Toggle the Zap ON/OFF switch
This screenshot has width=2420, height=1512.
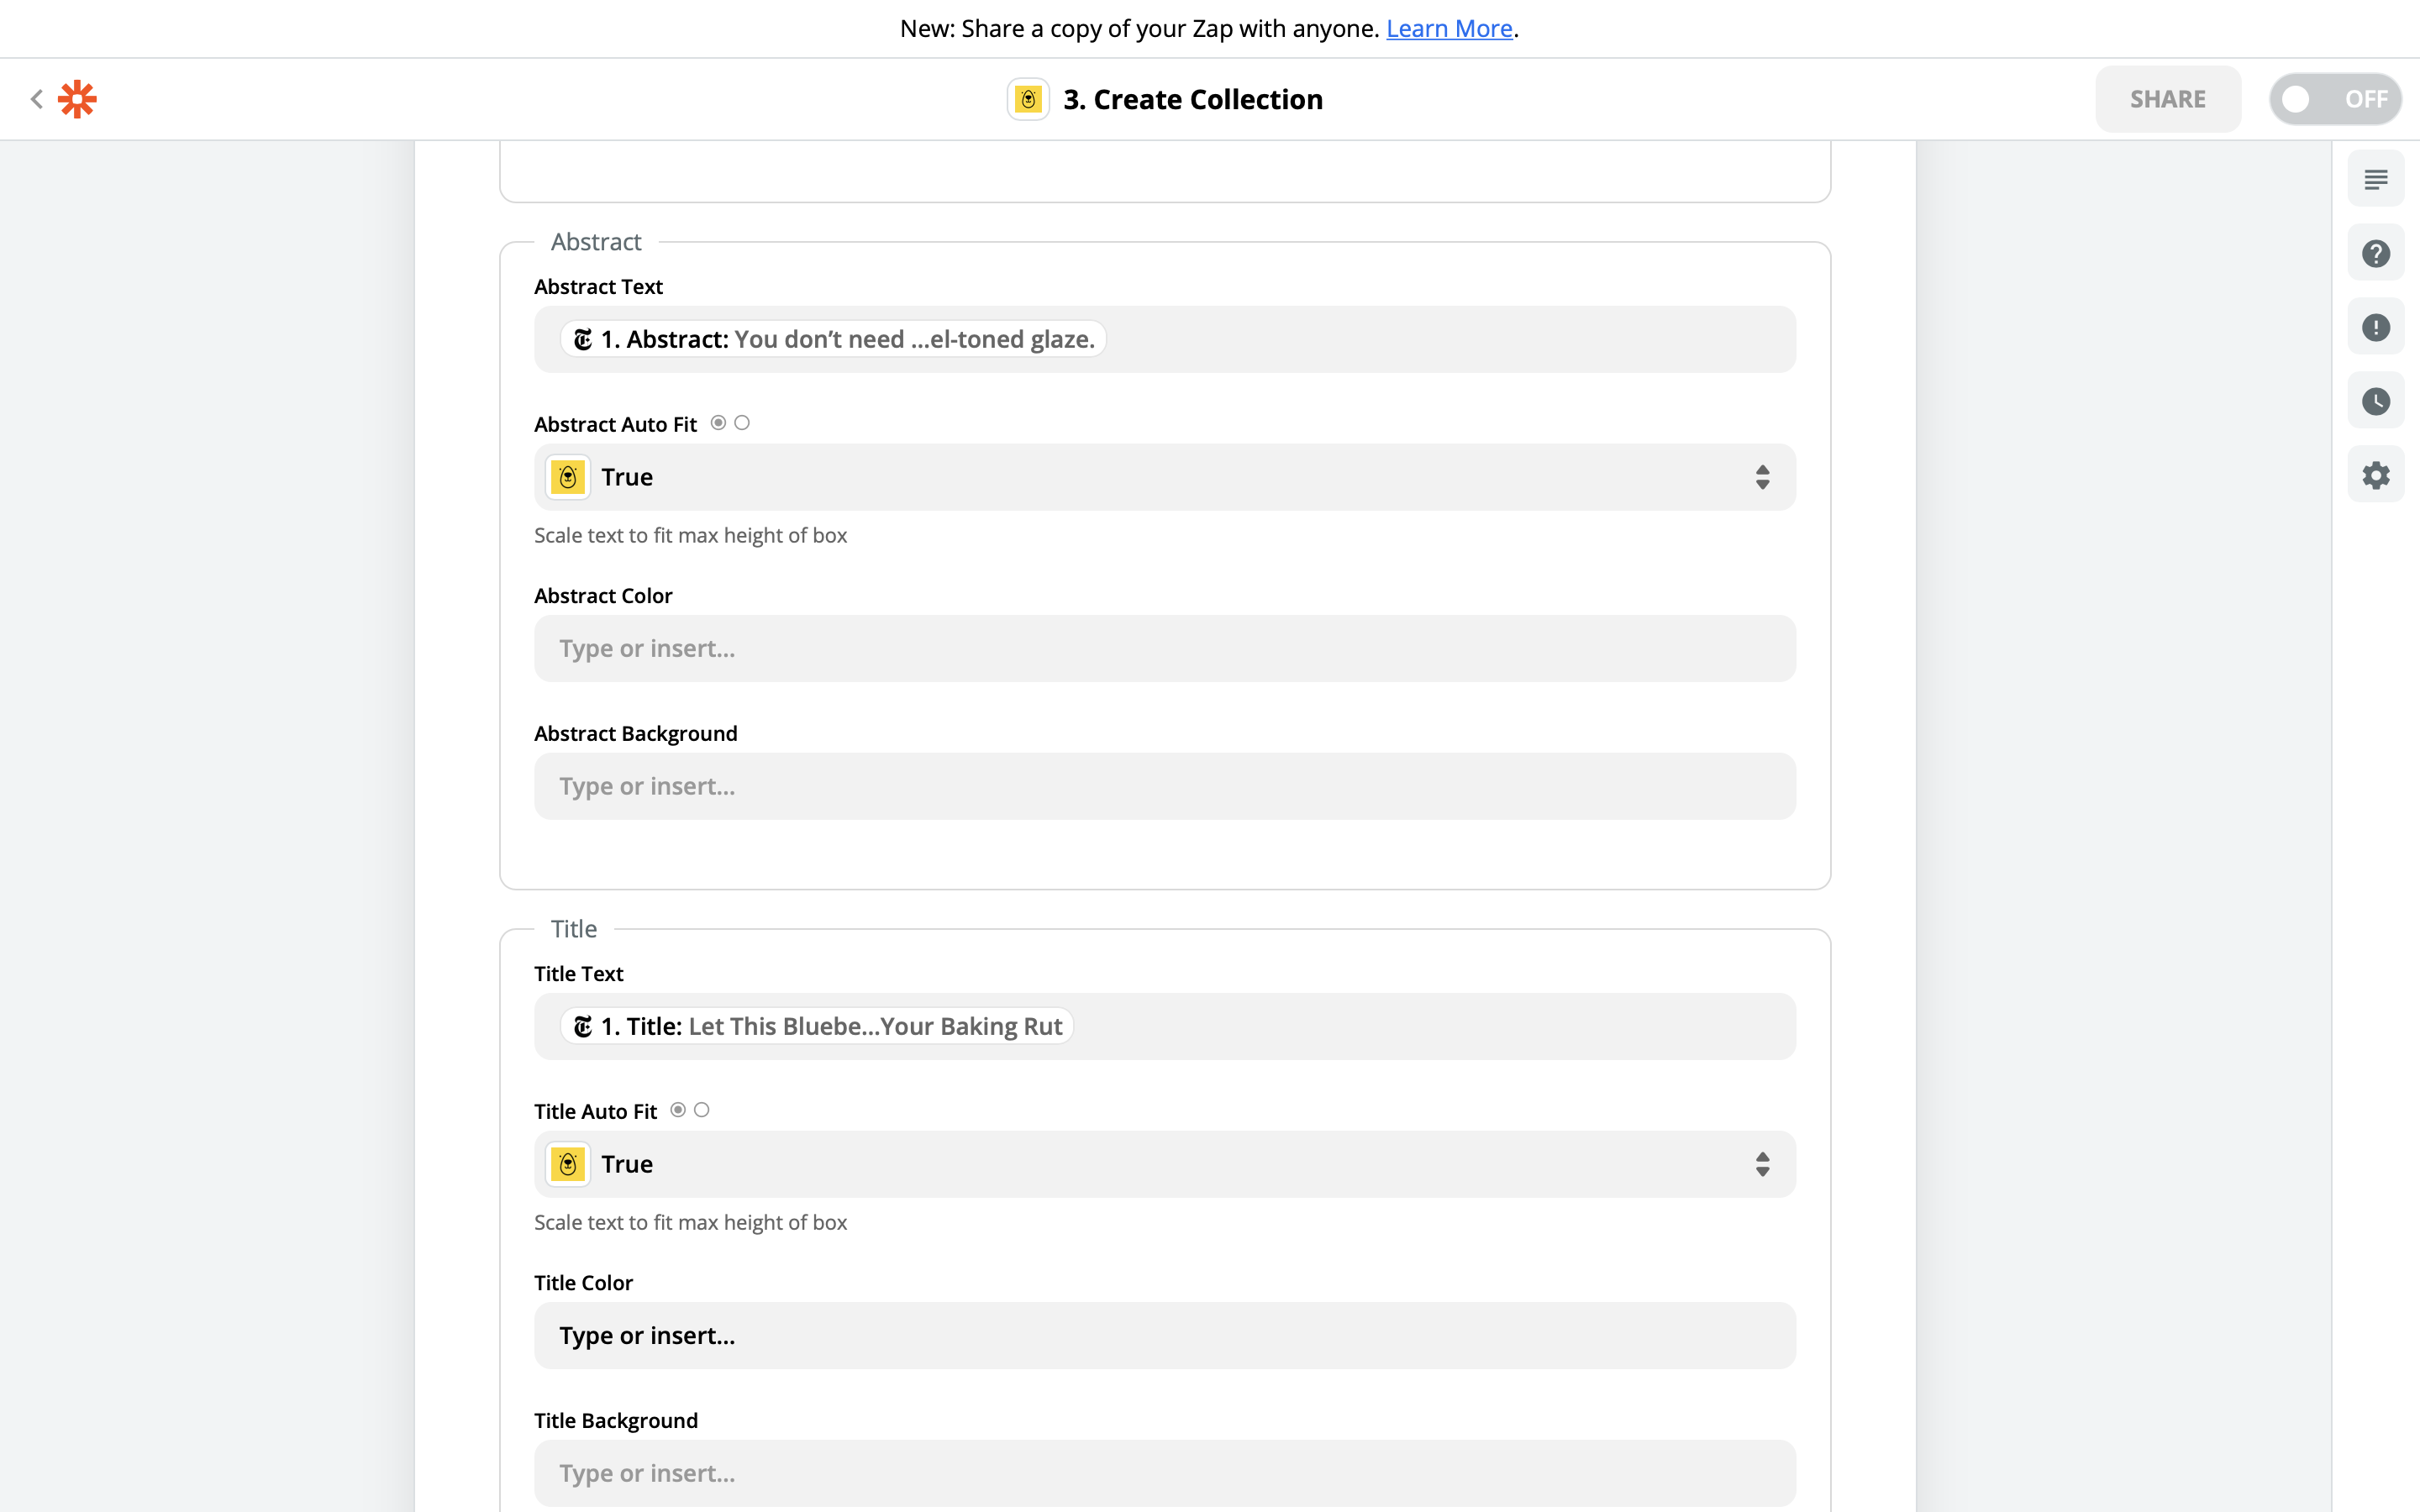pos(2335,99)
